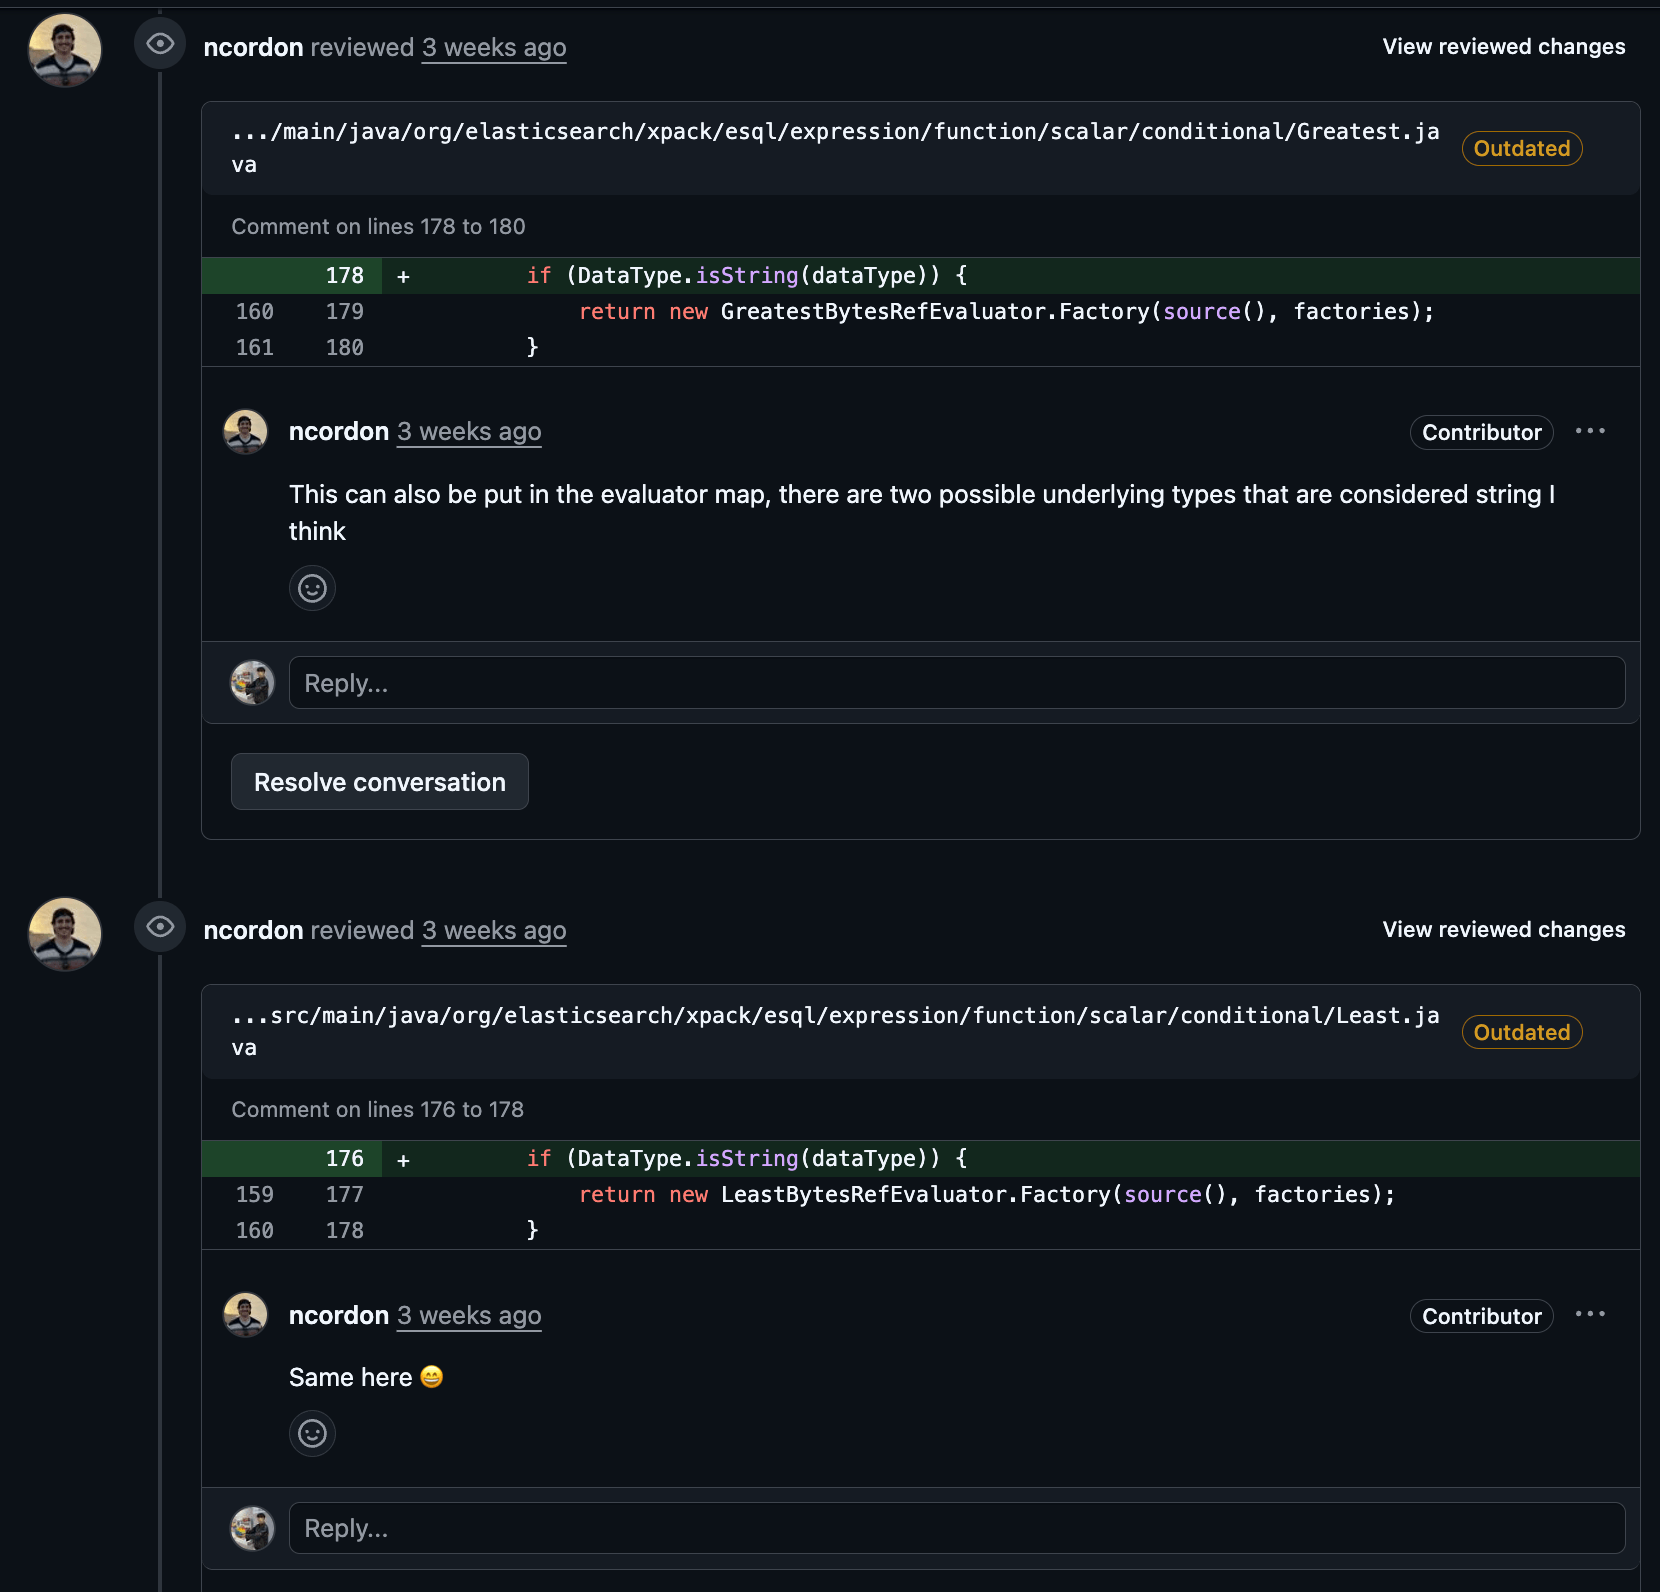Image resolution: width=1660 pixels, height=1592 pixels.
Task: Open the three-dot menu on Greatest.java comment
Action: [1590, 431]
